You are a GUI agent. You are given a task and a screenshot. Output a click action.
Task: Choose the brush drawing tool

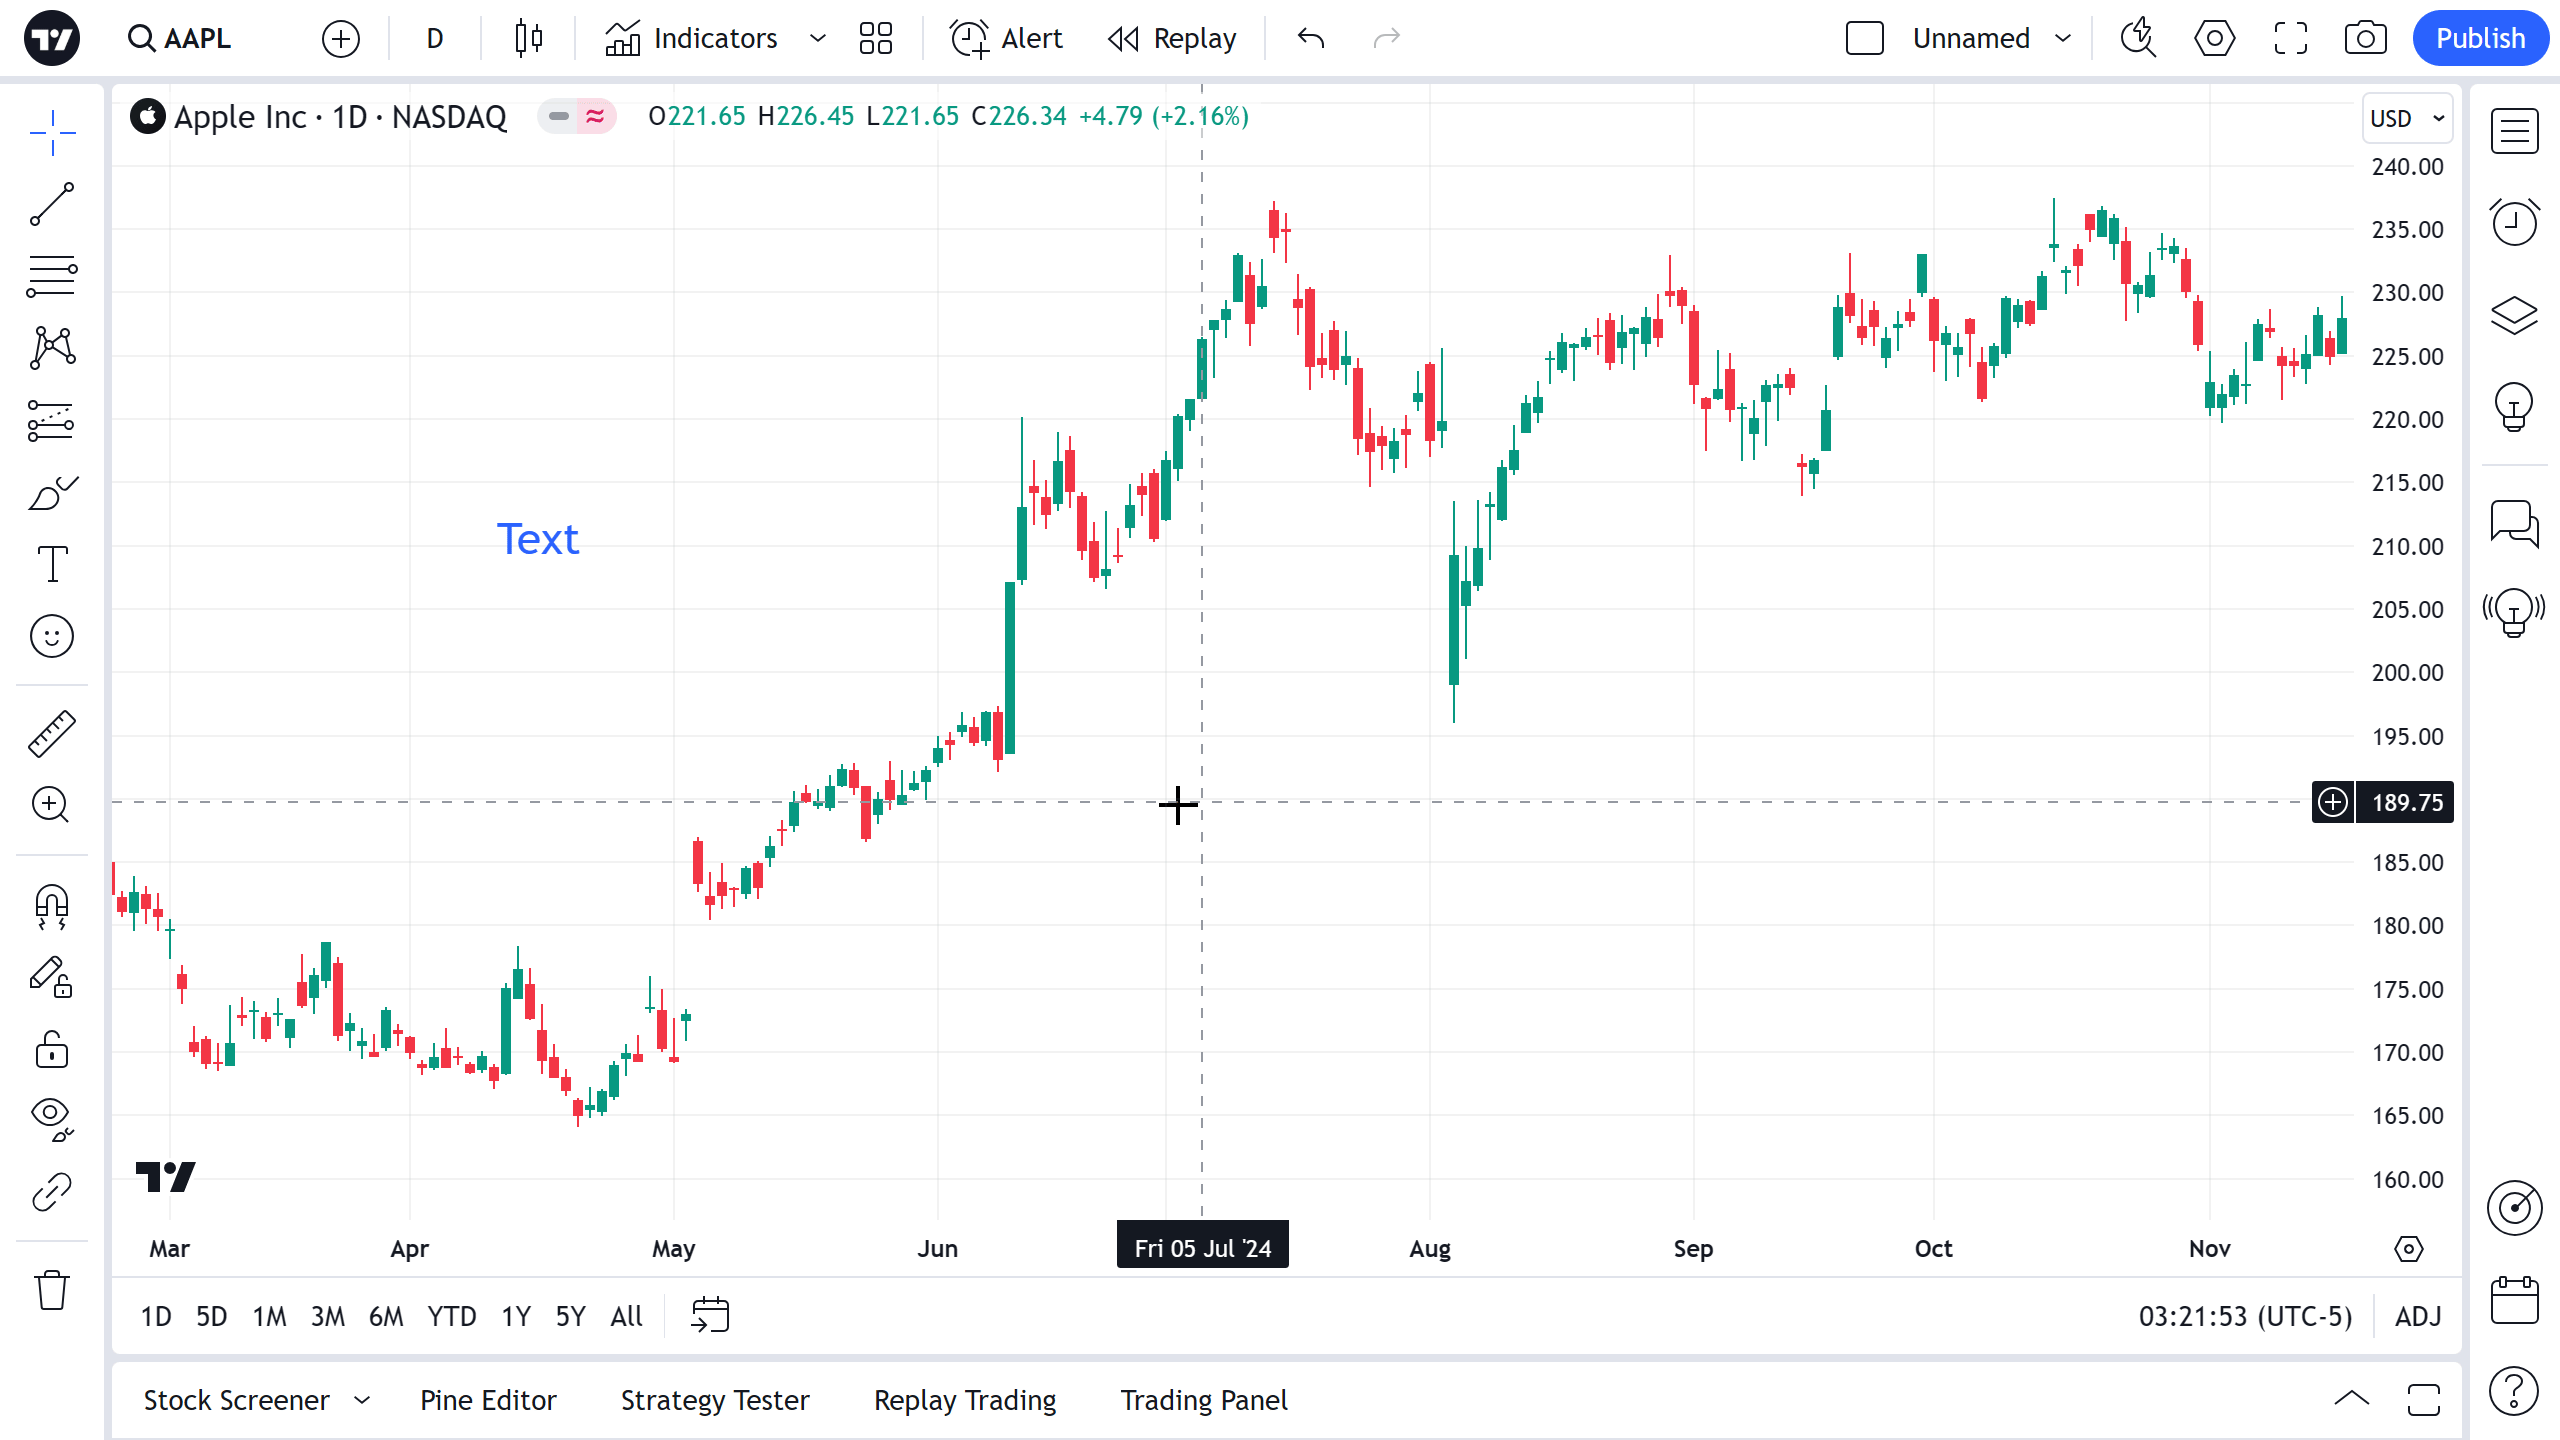pyautogui.click(x=52, y=493)
